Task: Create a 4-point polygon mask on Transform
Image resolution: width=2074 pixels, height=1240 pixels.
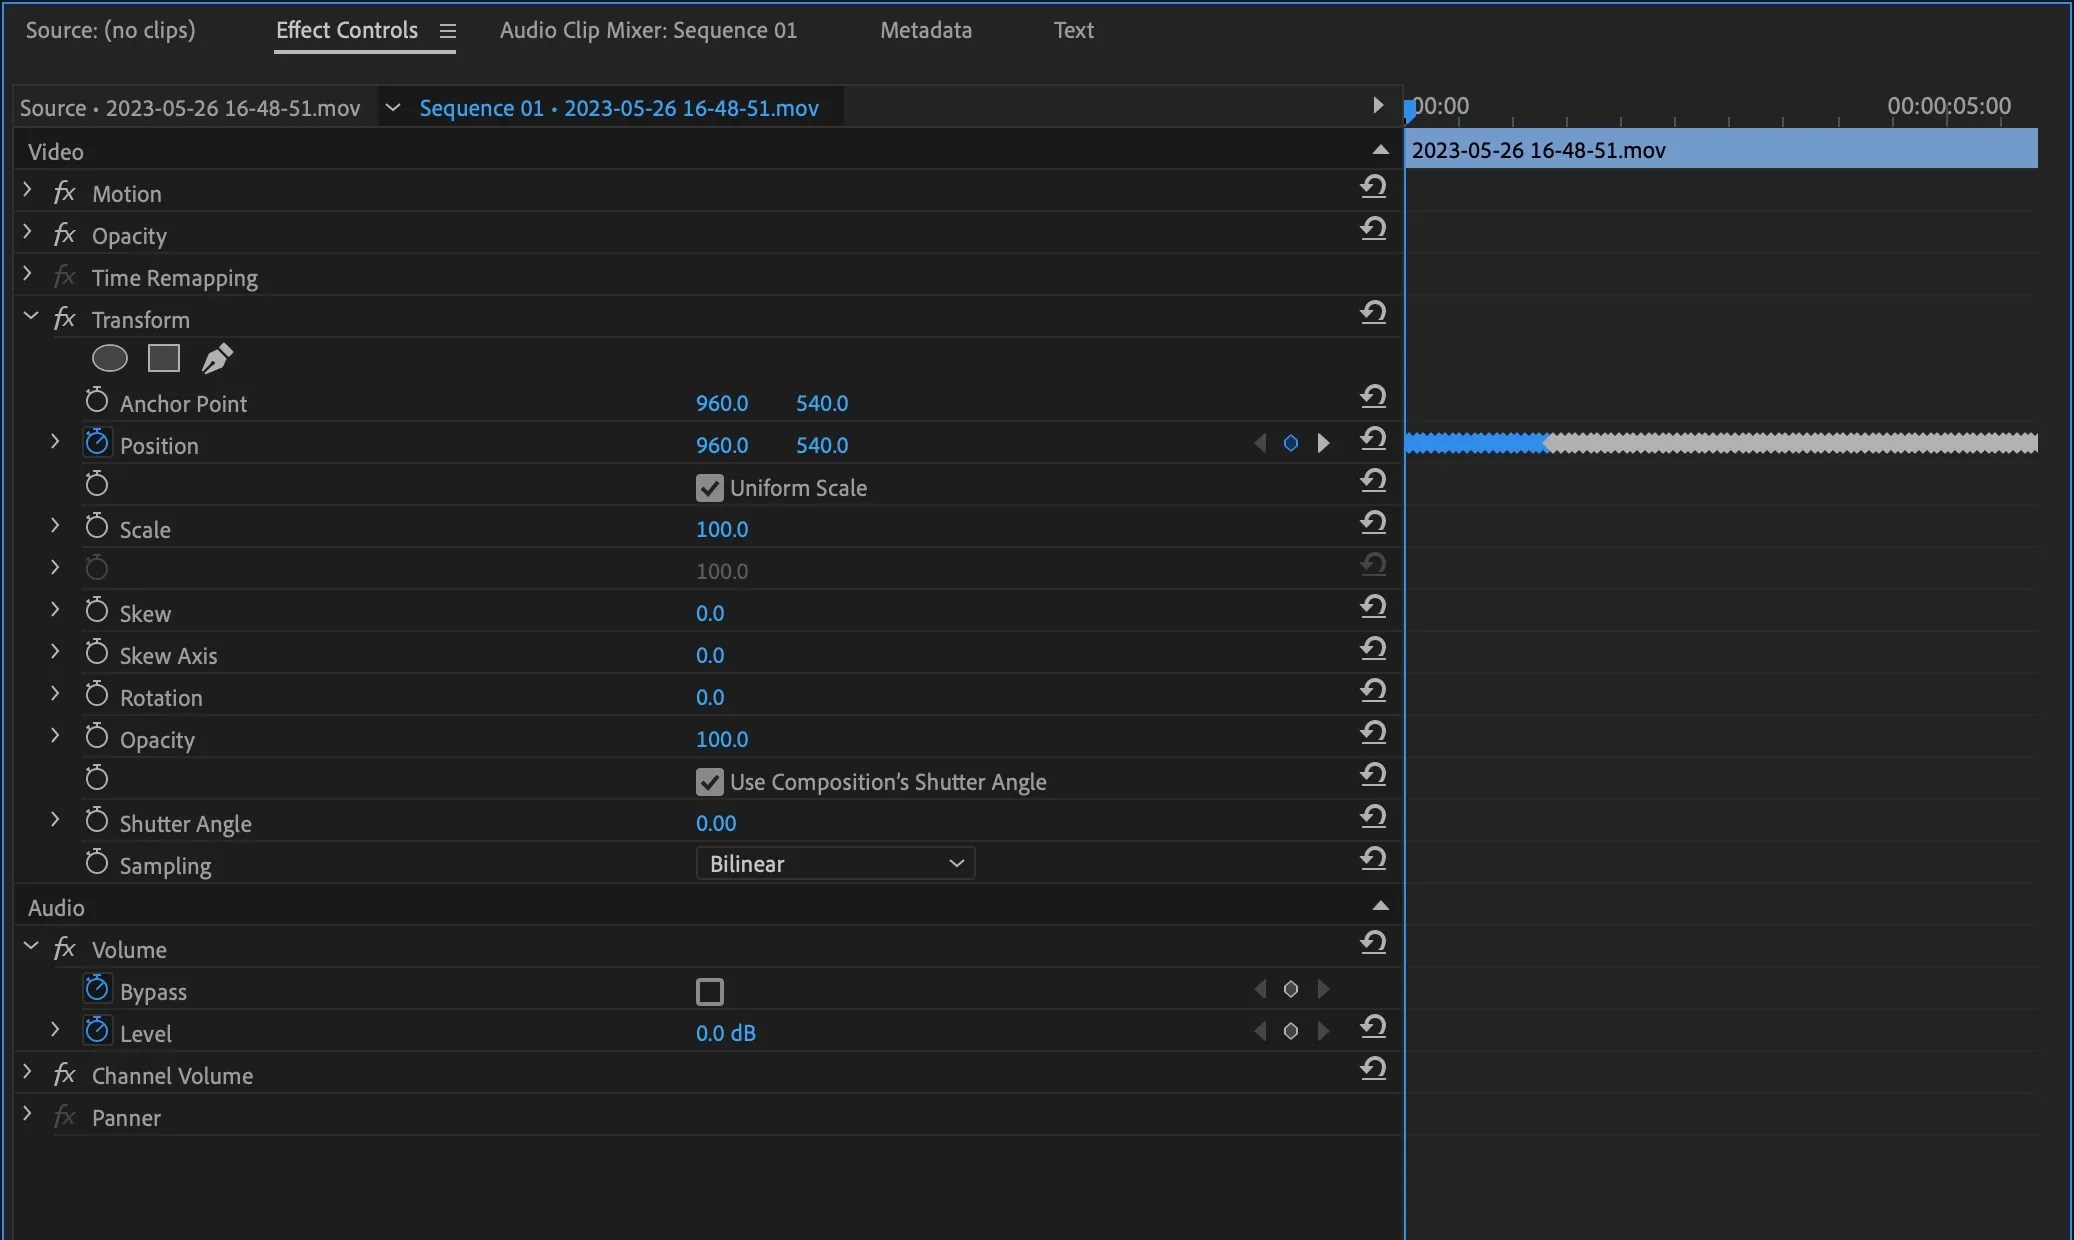Action: (163, 358)
